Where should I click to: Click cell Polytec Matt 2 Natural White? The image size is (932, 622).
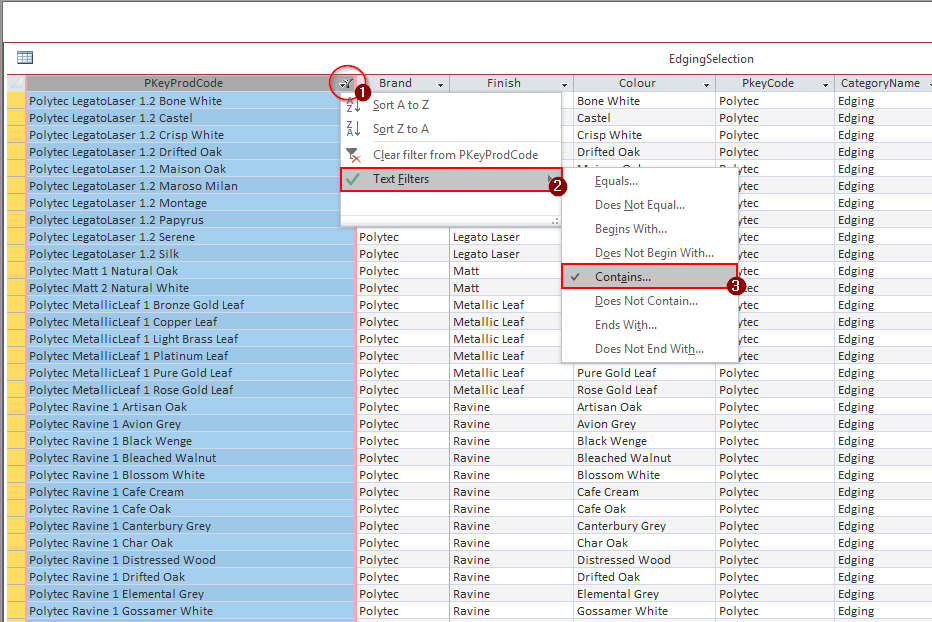click(191, 288)
